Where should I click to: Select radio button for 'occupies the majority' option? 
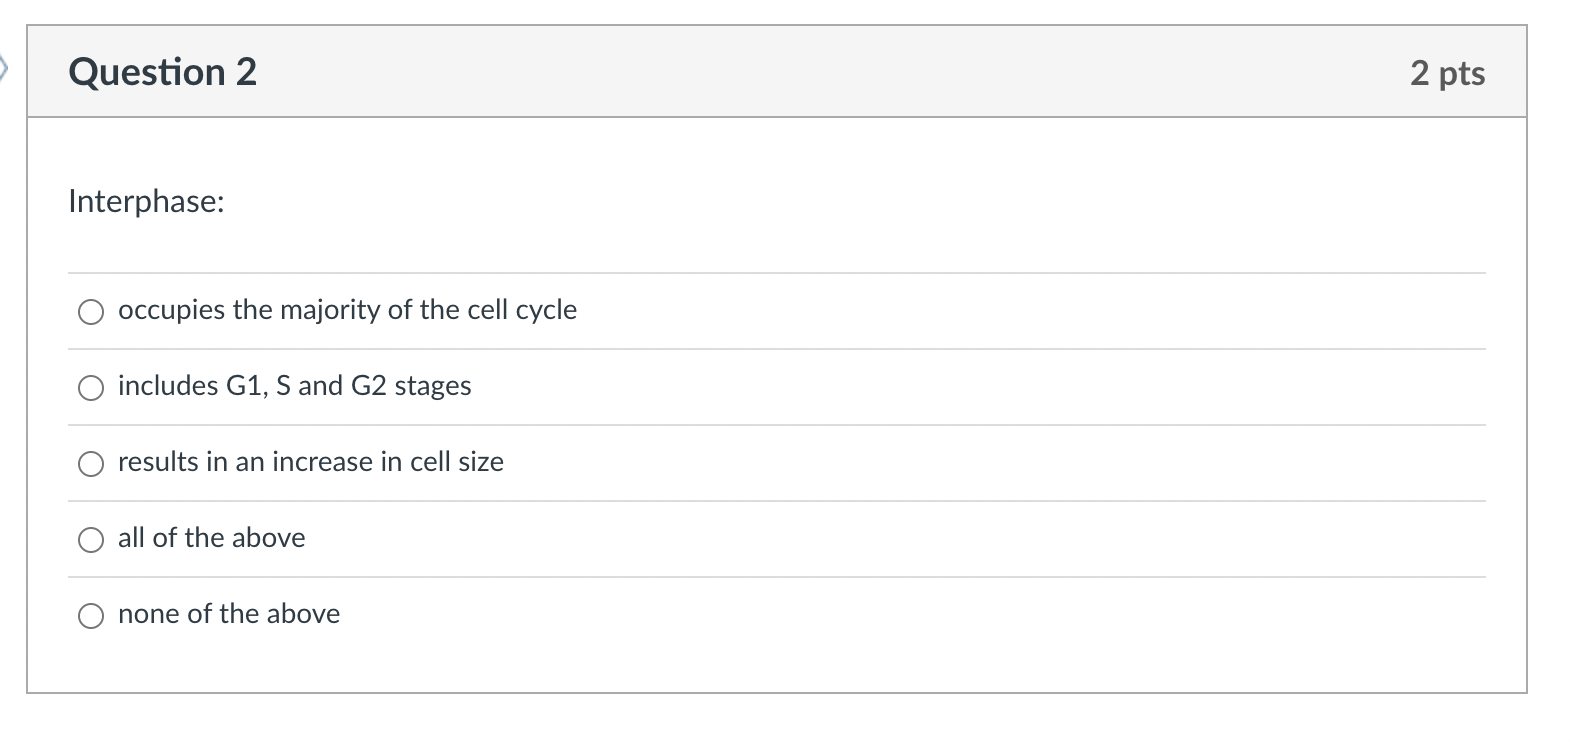(91, 312)
